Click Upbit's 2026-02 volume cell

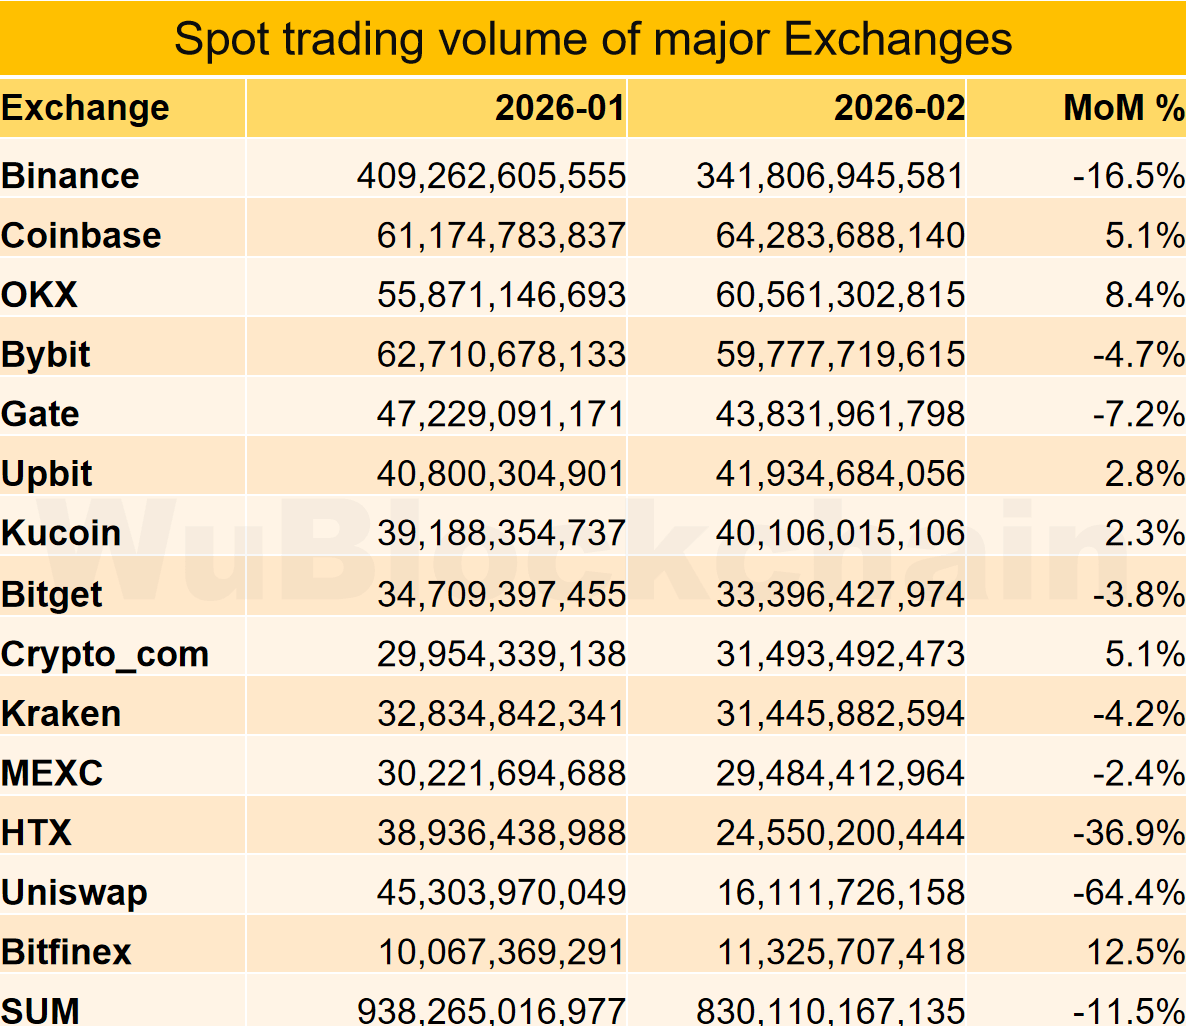point(840,474)
